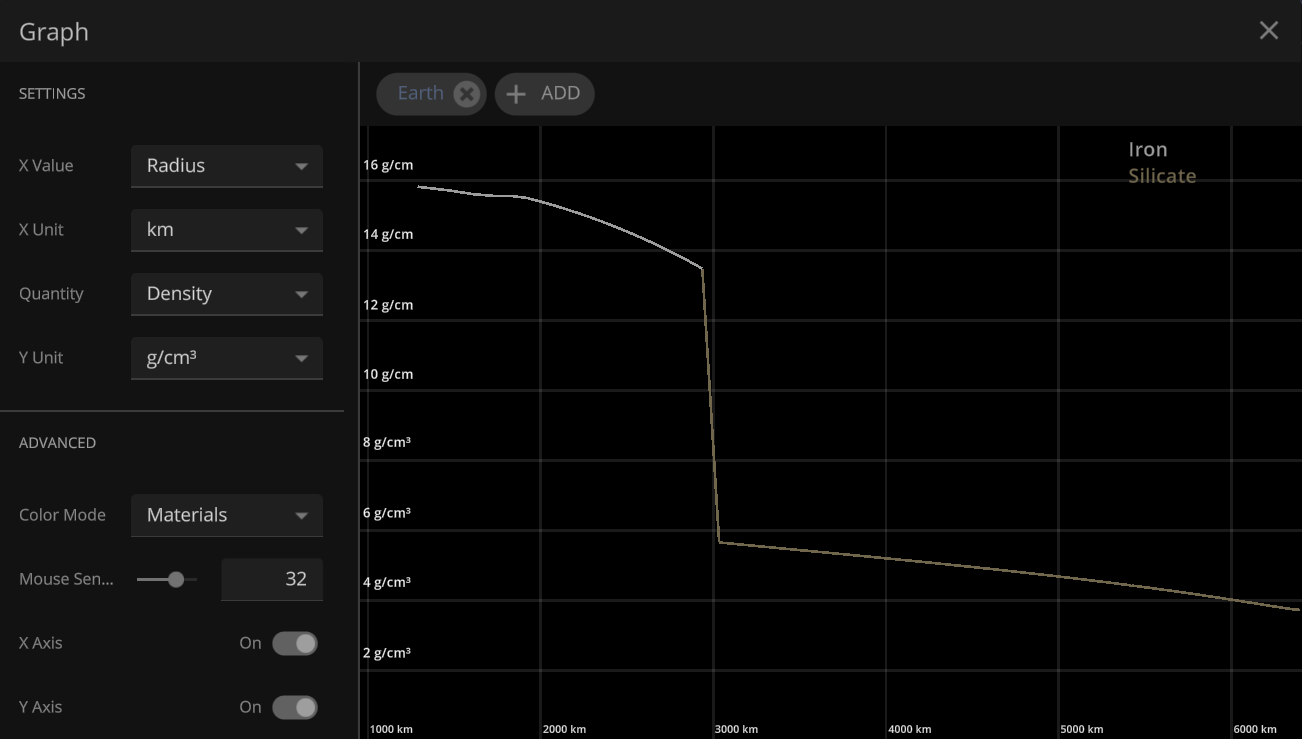Click the X Value setting label
Viewport: 1302px width, 739px height.
46,166
